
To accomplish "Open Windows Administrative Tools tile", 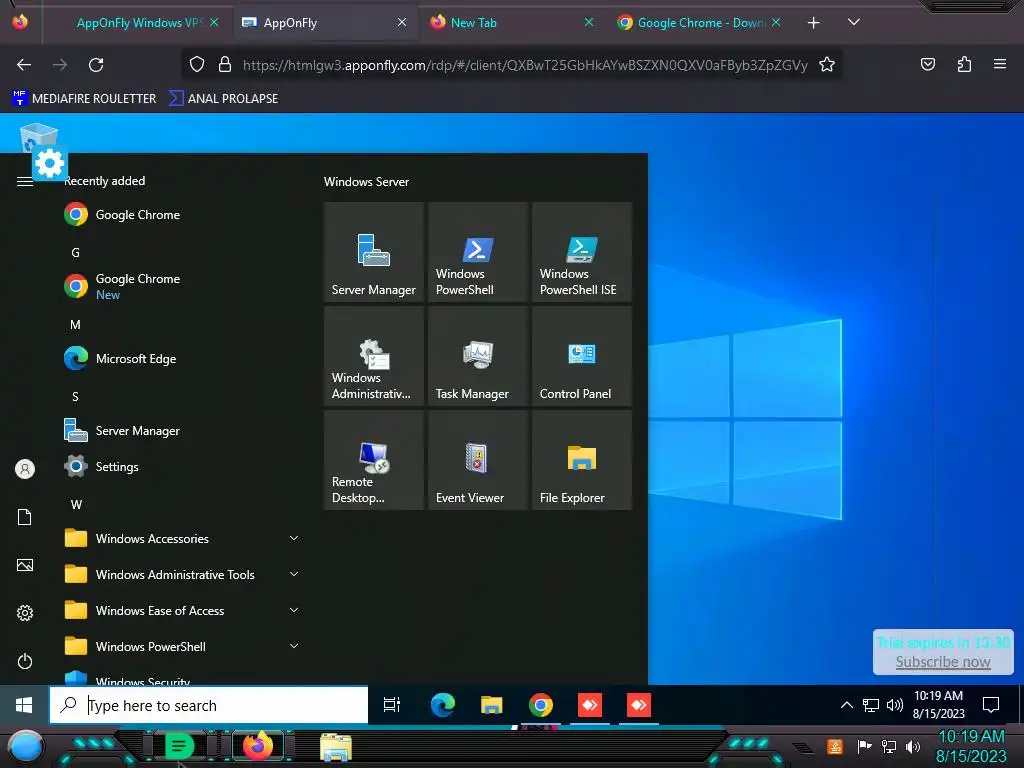I will pos(374,356).
